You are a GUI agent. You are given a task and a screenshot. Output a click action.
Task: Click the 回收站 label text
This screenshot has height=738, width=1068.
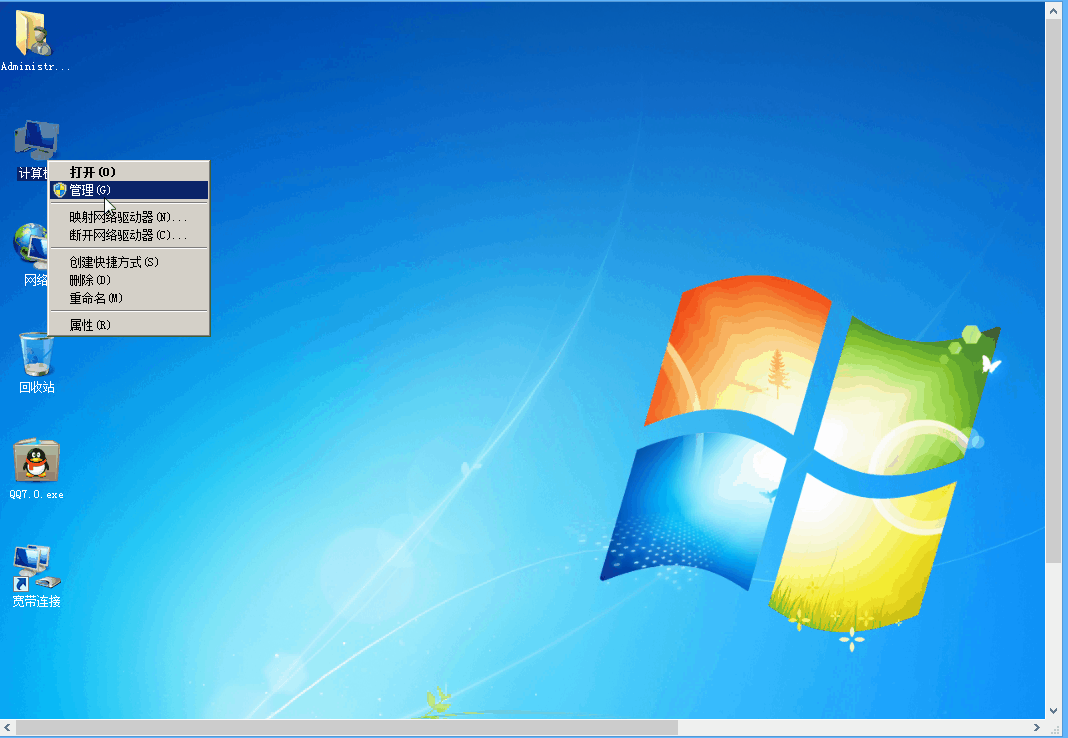(x=37, y=387)
